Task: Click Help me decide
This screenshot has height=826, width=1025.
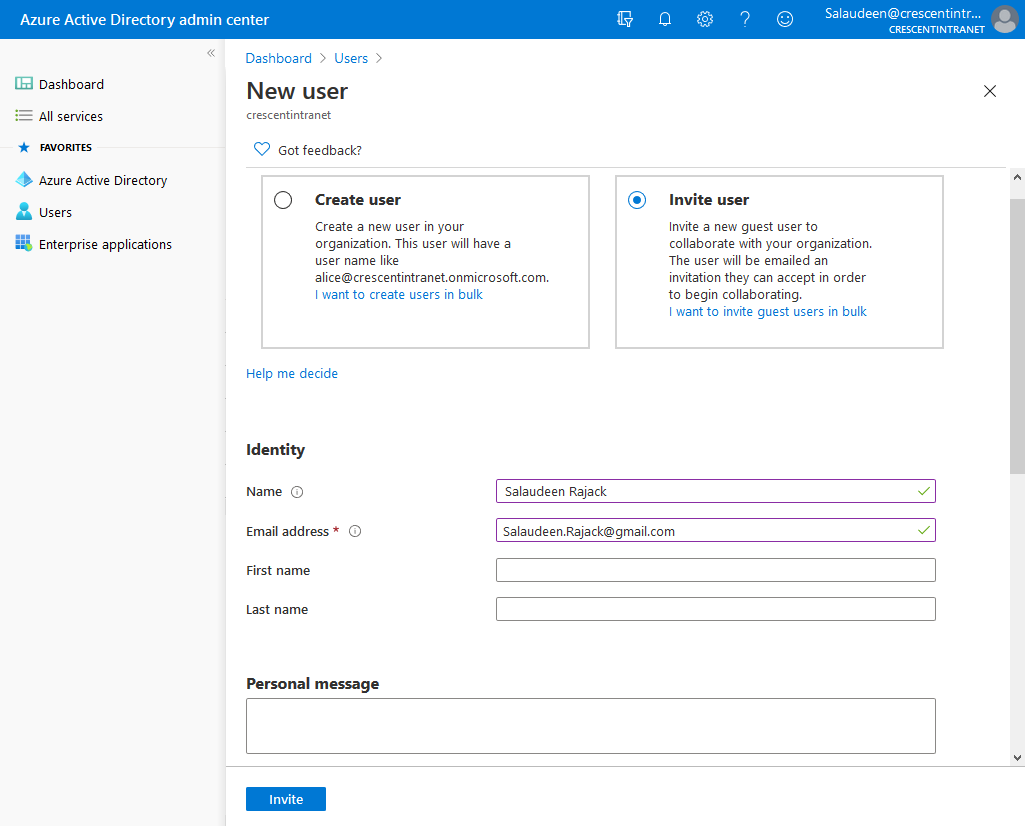Action: 292,373
